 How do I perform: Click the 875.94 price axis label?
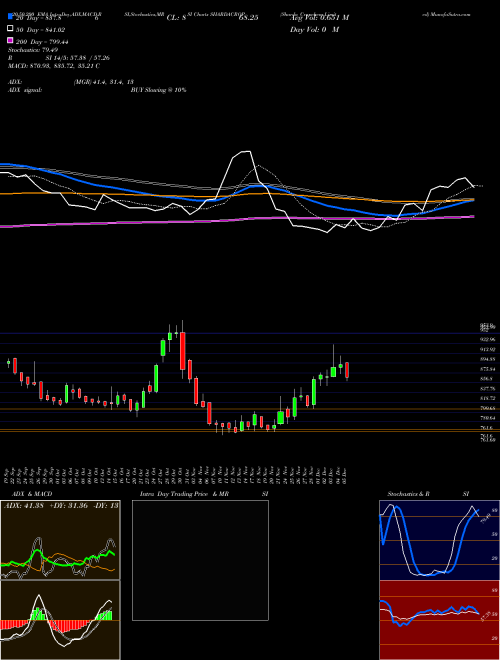pos(488,369)
